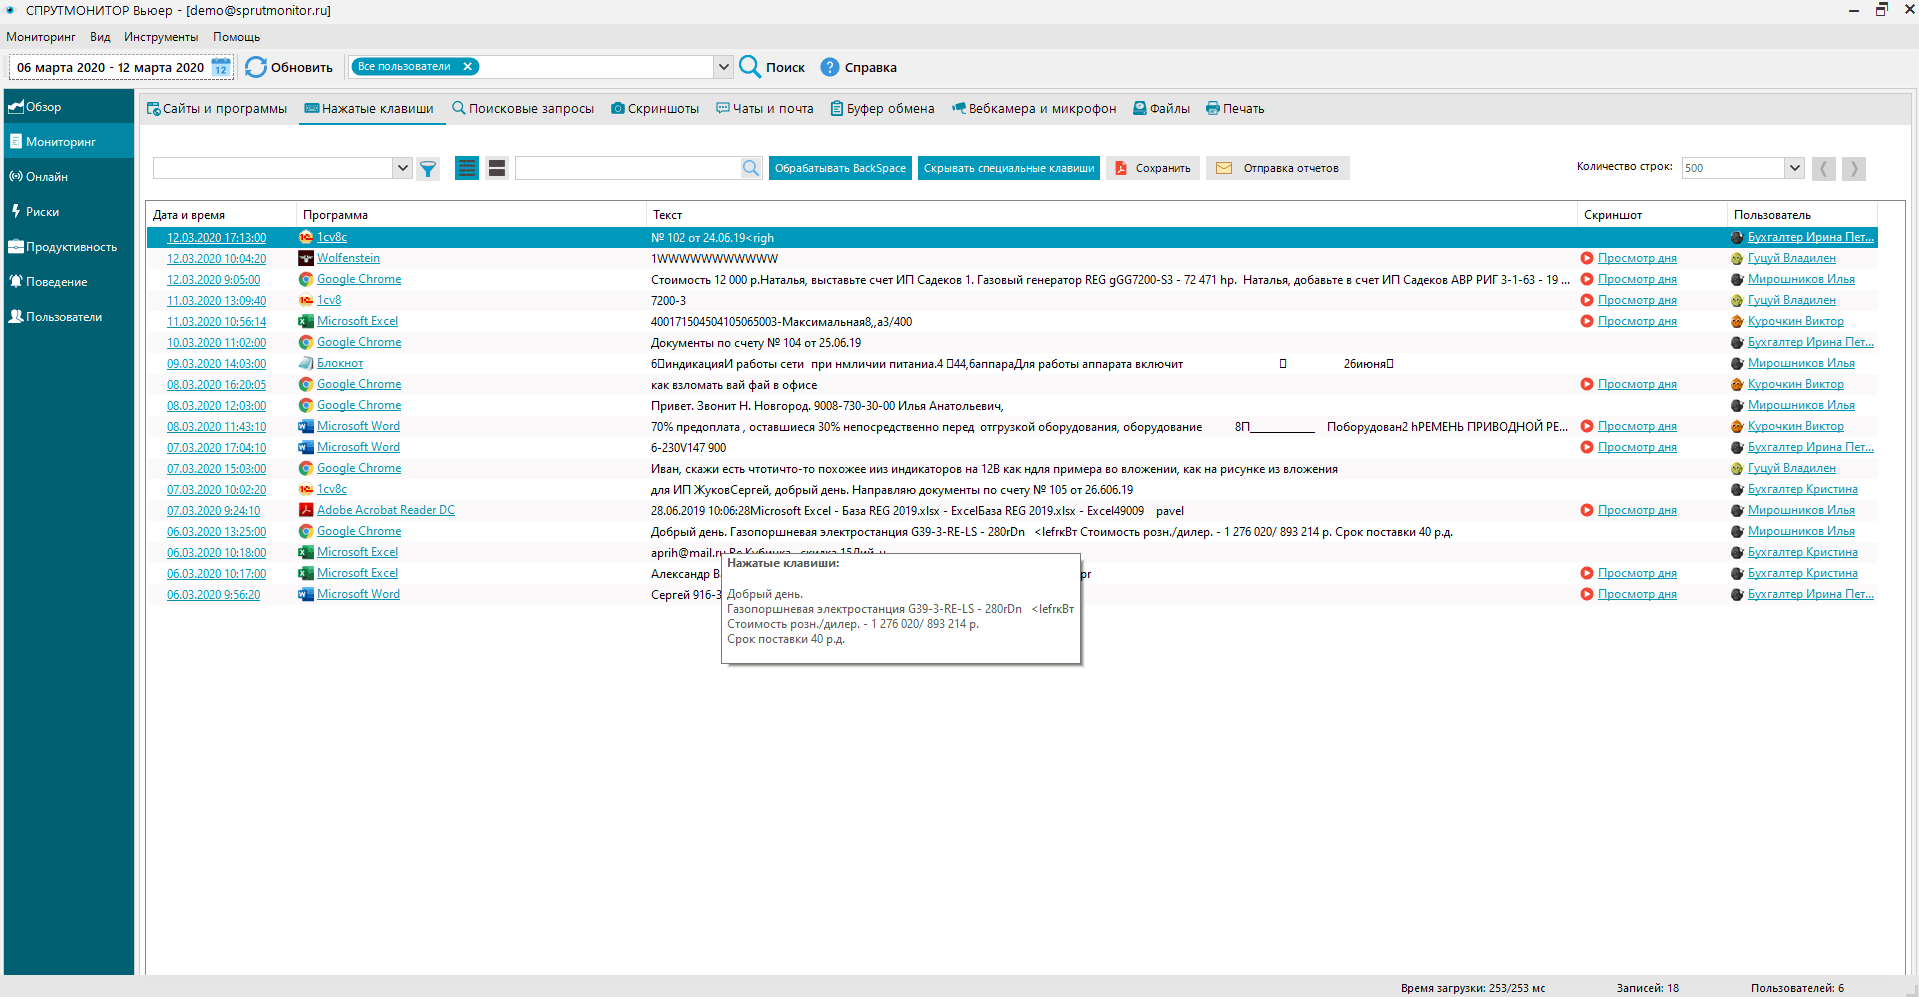Select the highlighted 1cv8c row text

coord(712,238)
